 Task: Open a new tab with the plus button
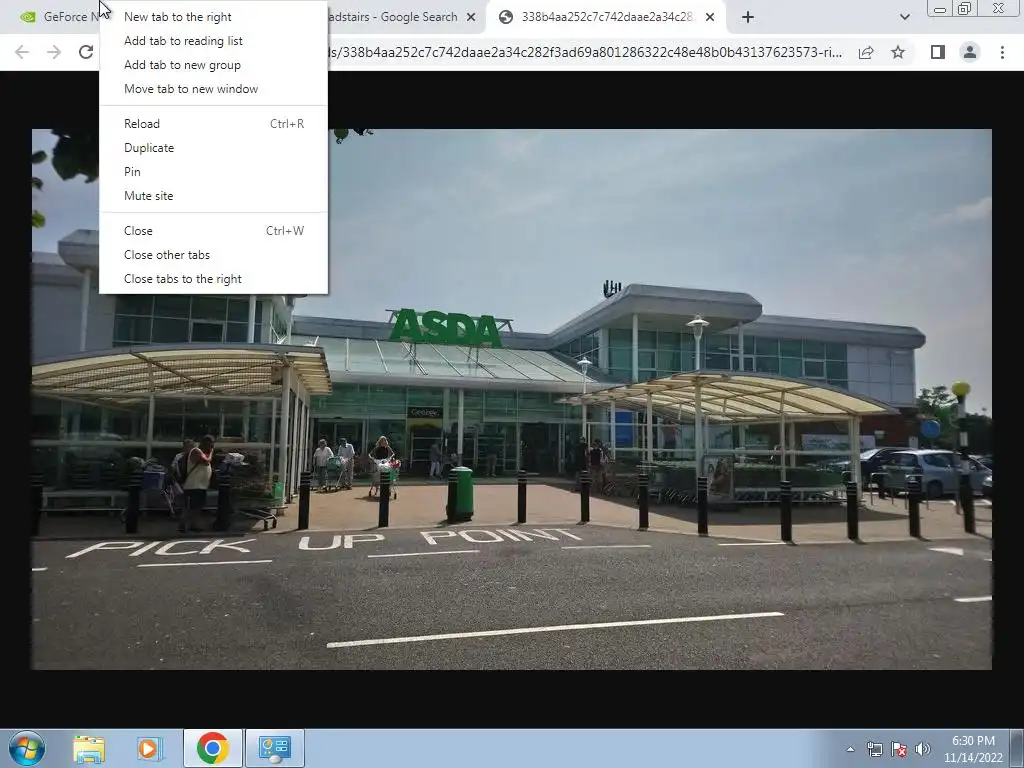[x=748, y=17]
